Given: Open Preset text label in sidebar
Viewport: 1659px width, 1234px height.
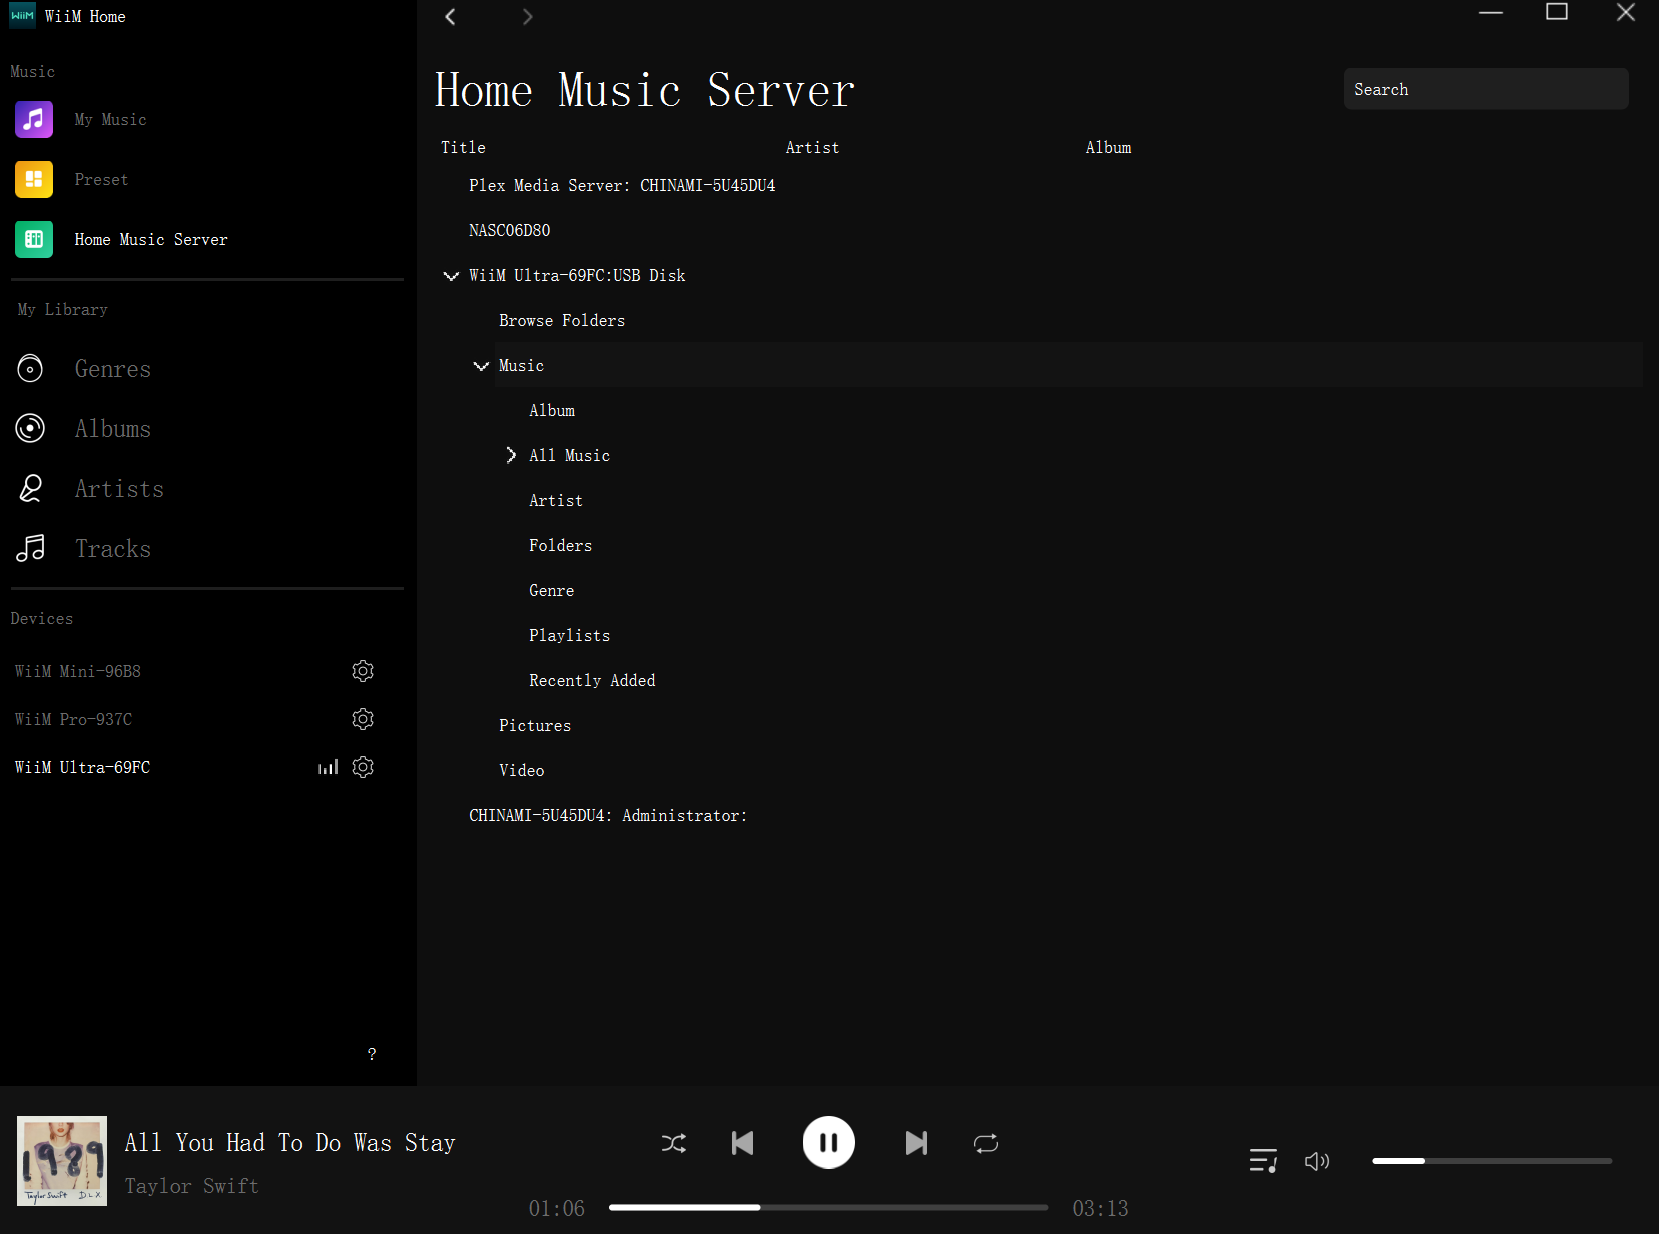Looking at the screenshot, I should click(x=101, y=179).
